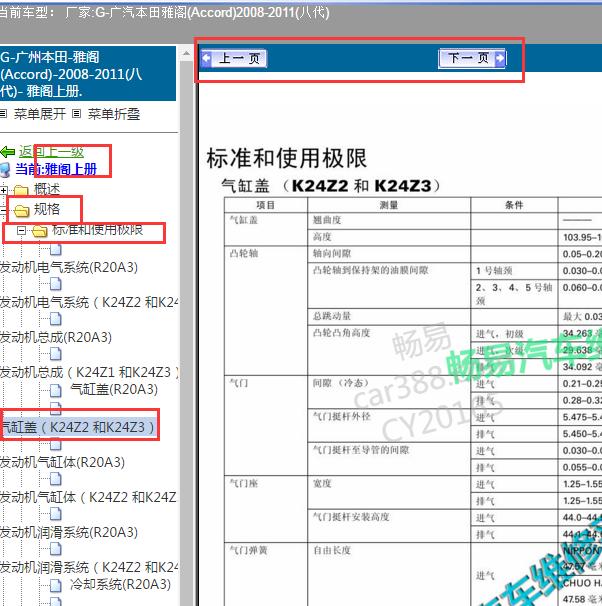The height and width of the screenshot is (606, 602).
Task: Click document icon directly above 发动机电气系统(R20A3)
Action: (x=56, y=250)
